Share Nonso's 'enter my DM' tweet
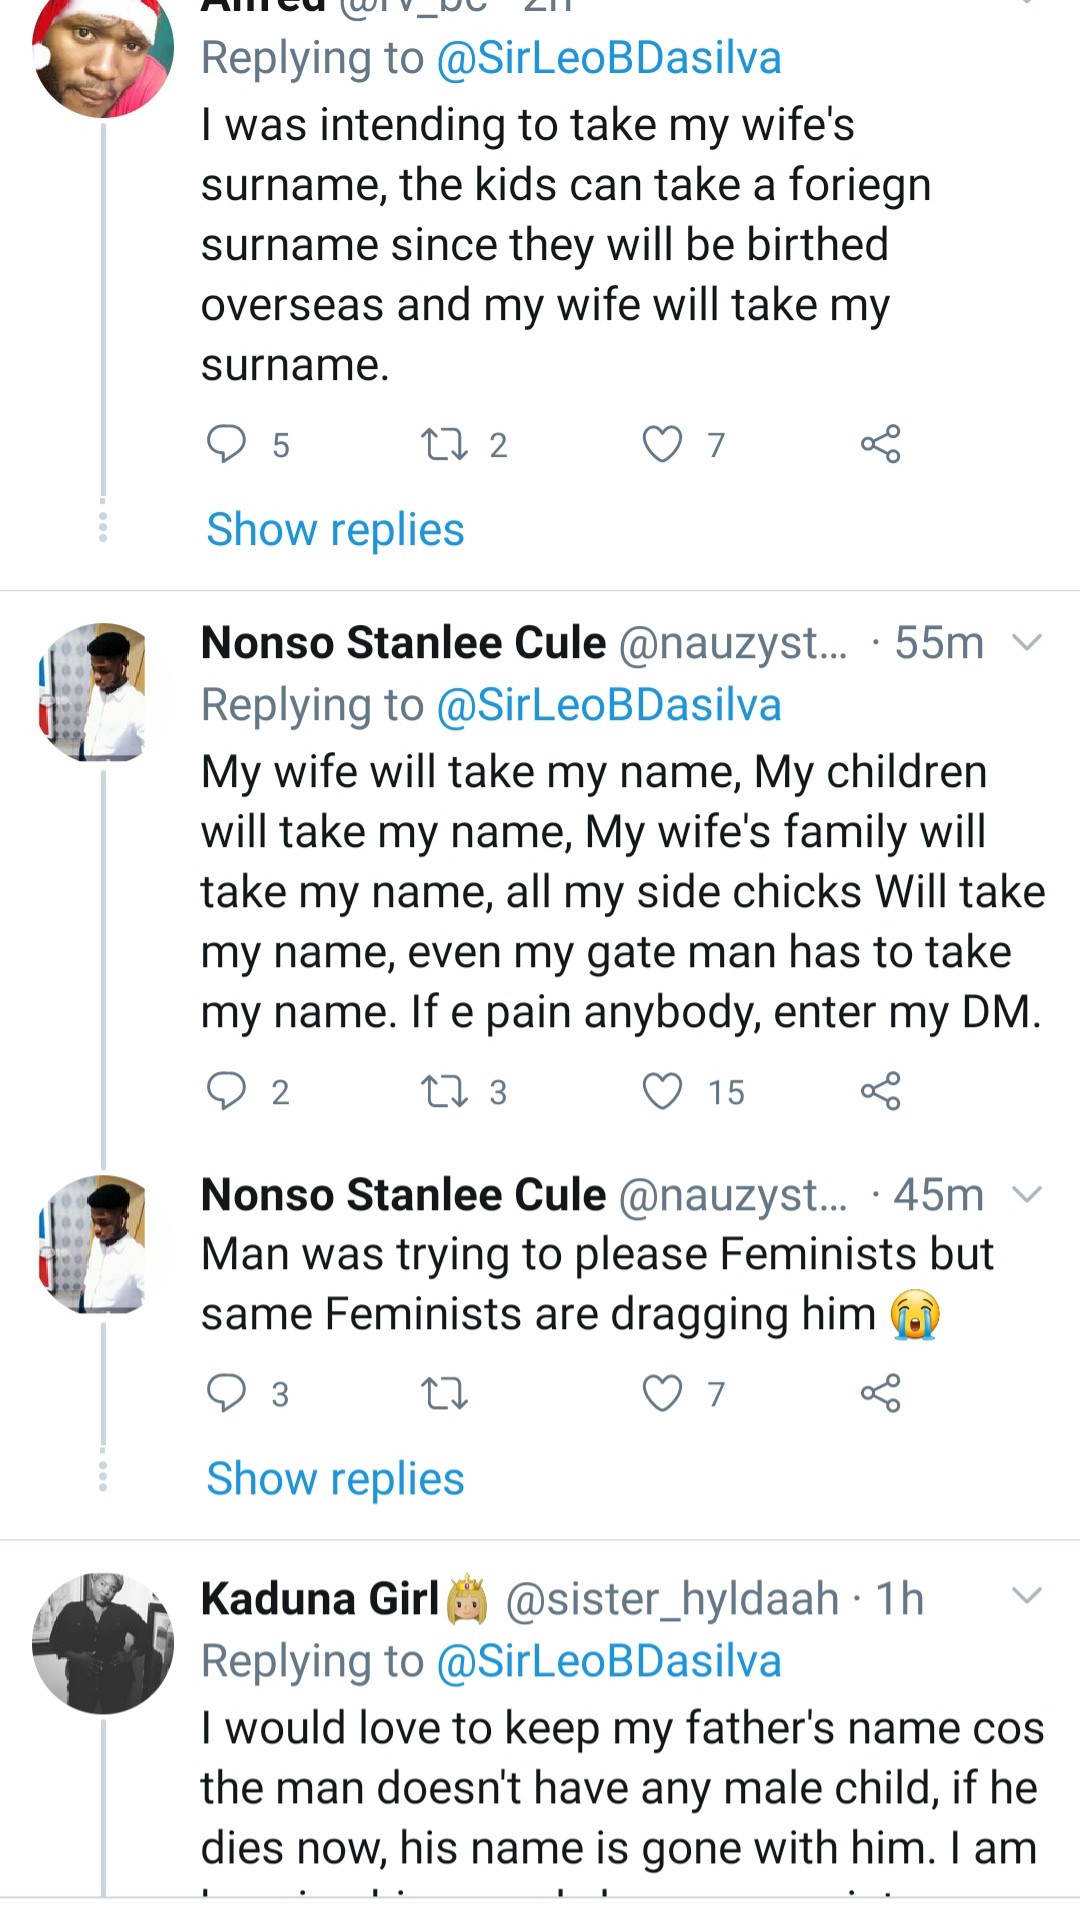The image size is (1080, 1908). point(880,1090)
